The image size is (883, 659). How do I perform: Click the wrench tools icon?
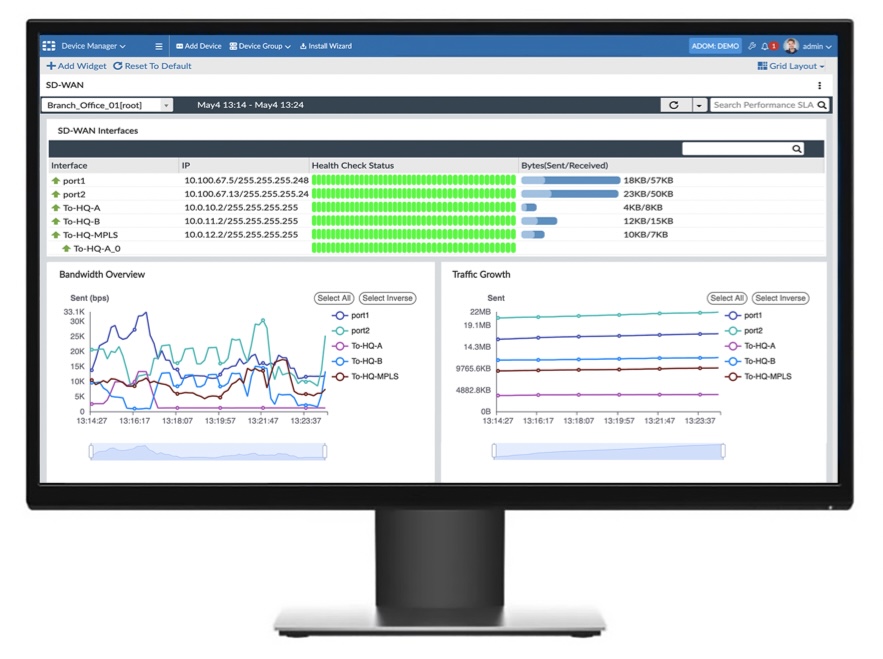pyautogui.click(x=751, y=46)
